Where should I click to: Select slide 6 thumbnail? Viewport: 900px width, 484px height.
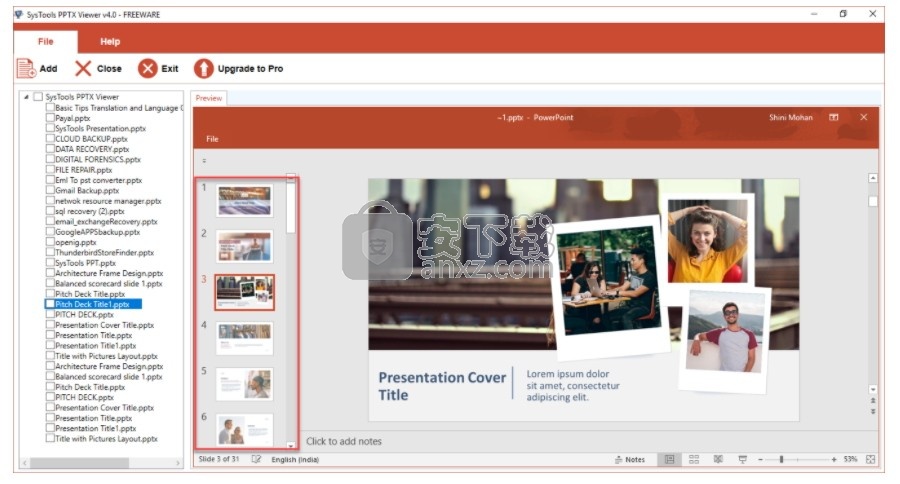[x=244, y=429]
